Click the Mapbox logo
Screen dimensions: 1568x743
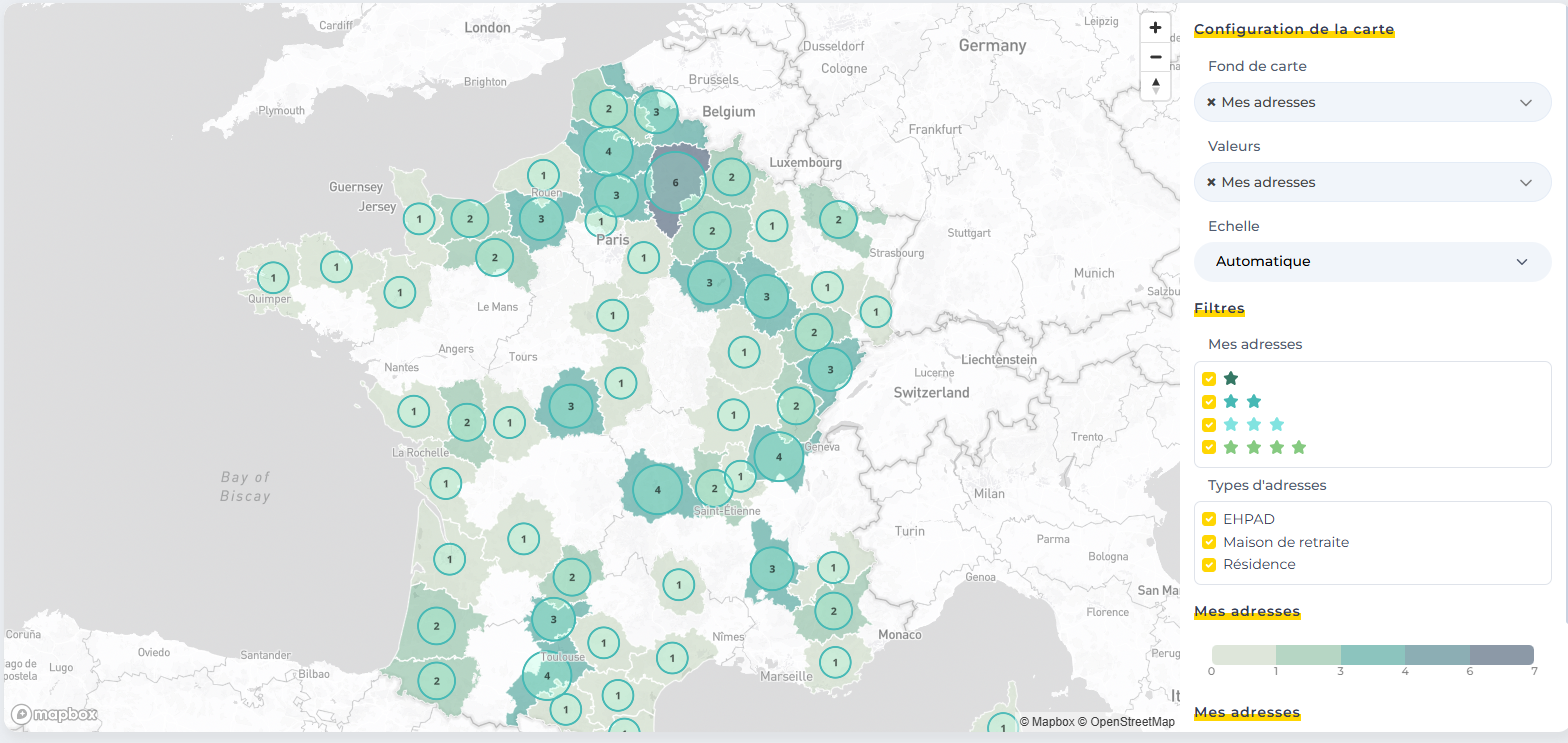click(x=55, y=714)
